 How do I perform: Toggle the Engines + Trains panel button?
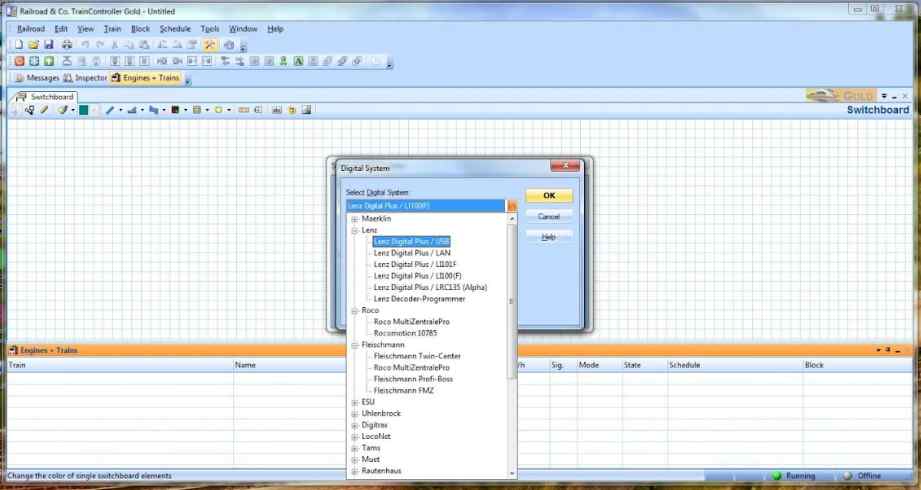146,78
